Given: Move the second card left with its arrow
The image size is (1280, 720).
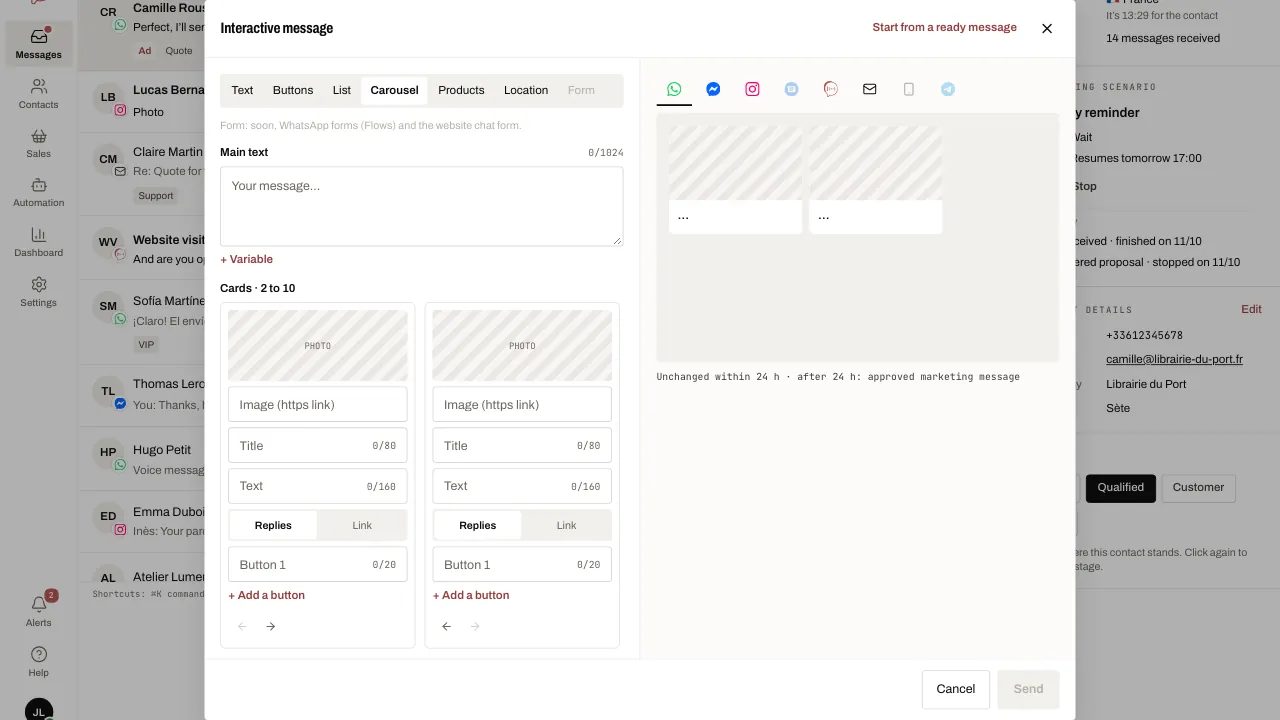Looking at the screenshot, I should pyautogui.click(x=446, y=626).
